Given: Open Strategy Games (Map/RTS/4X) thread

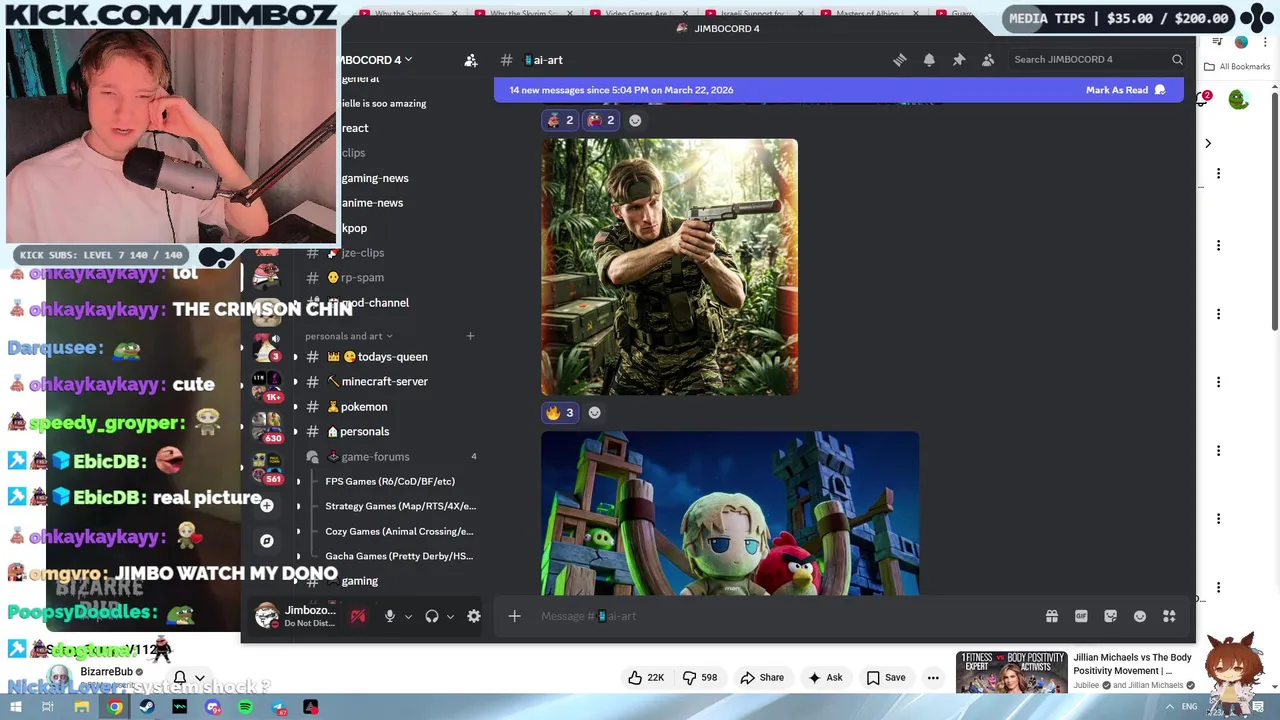Looking at the screenshot, I should tap(400, 506).
